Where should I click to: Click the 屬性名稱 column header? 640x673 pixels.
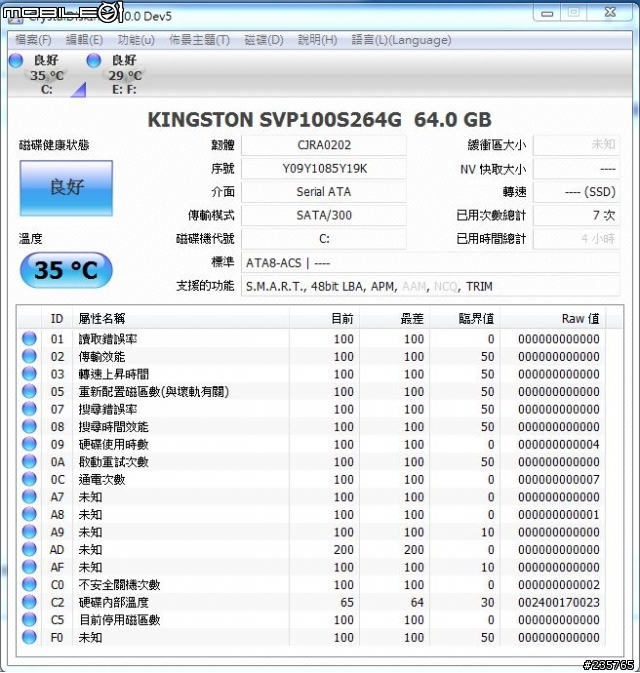[x=181, y=318]
